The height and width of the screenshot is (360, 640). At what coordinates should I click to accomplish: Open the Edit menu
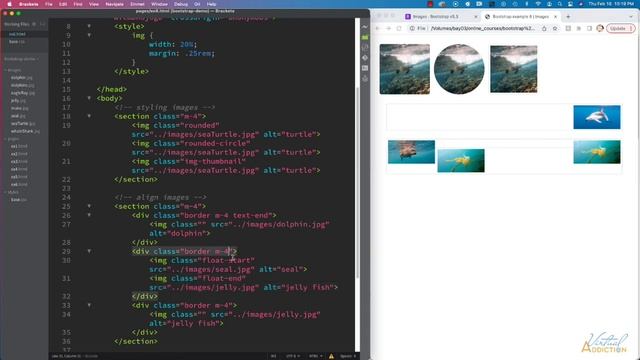[x=63, y=4]
